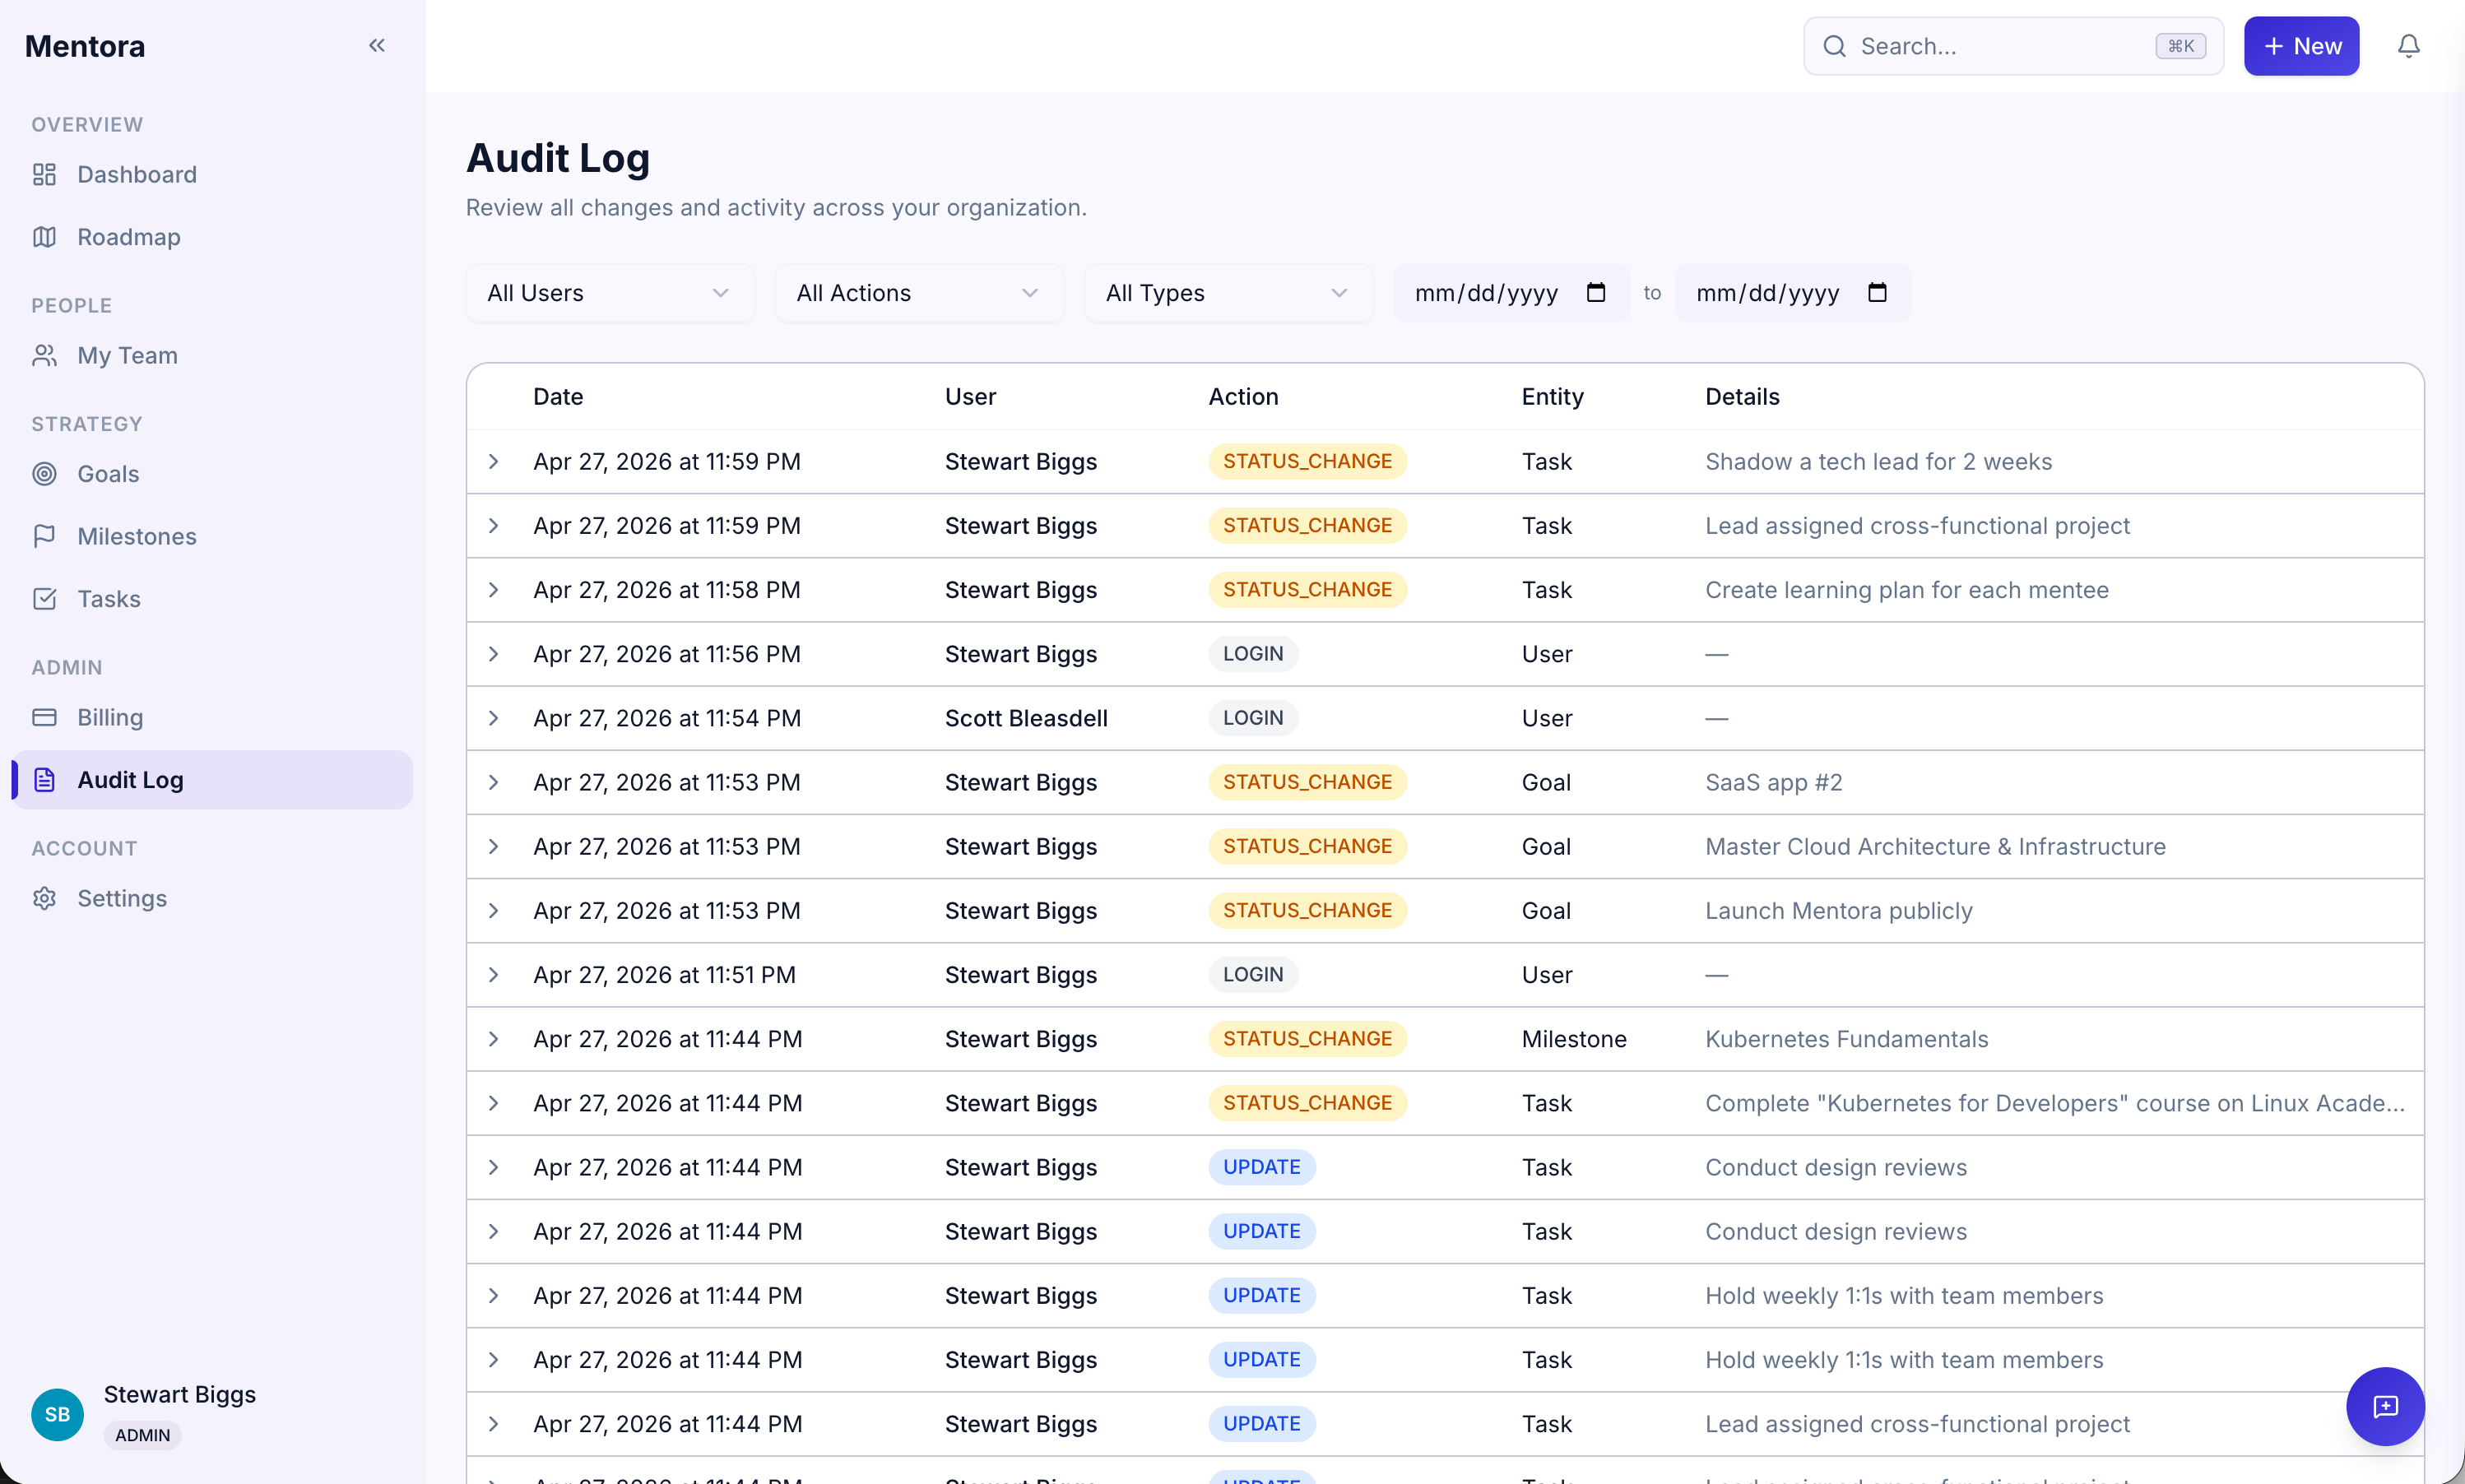Image resolution: width=2465 pixels, height=1484 pixels.
Task: Expand the 11:51 PM login row
Action: pyautogui.click(x=494, y=975)
